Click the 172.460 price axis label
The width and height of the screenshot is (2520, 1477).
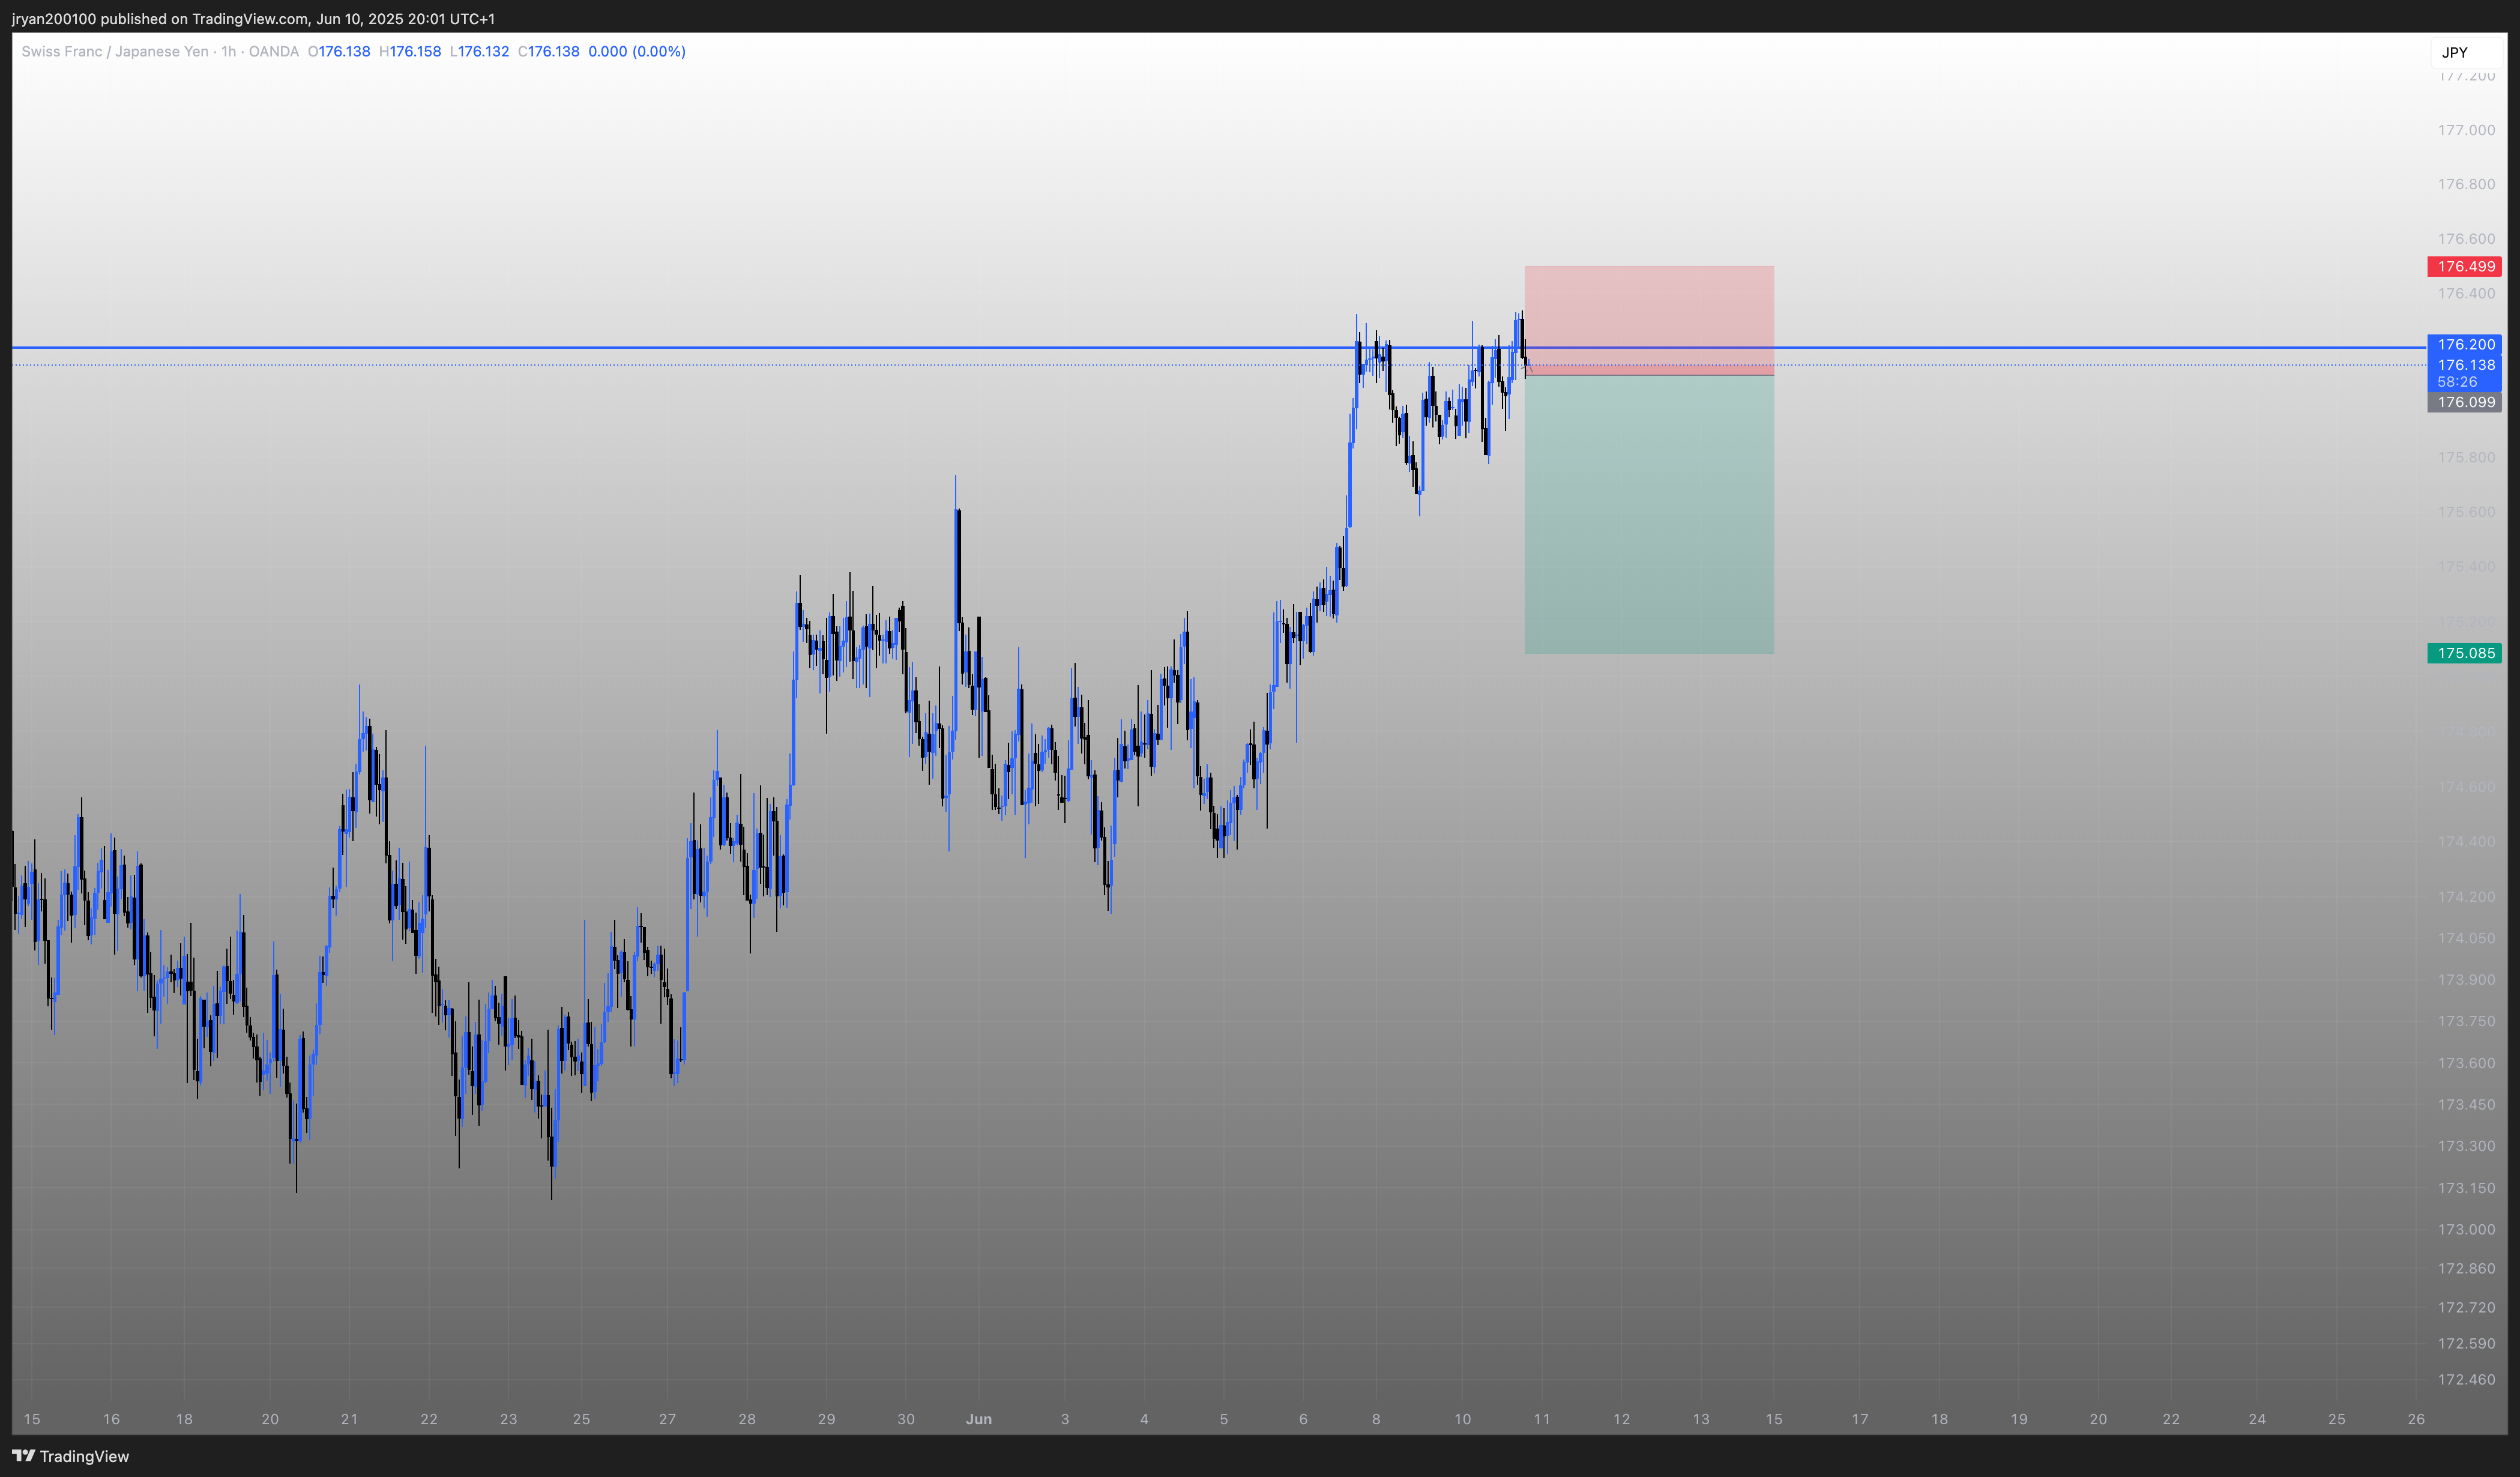2466,1379
